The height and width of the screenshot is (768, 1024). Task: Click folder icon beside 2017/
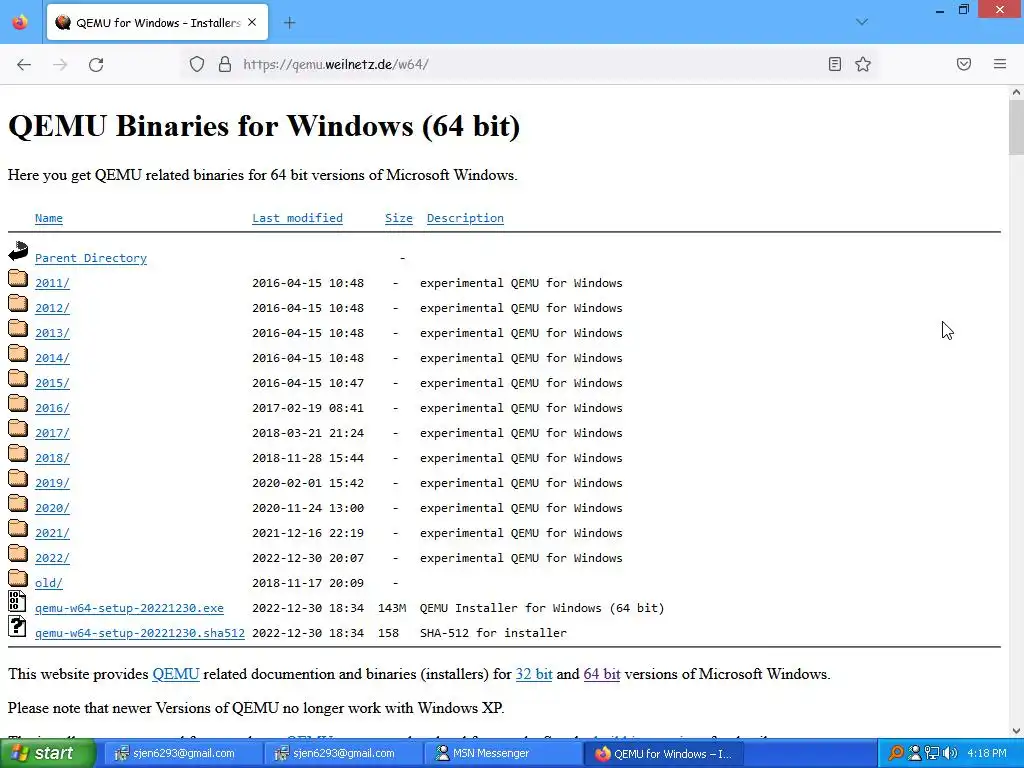click(18, 428)
